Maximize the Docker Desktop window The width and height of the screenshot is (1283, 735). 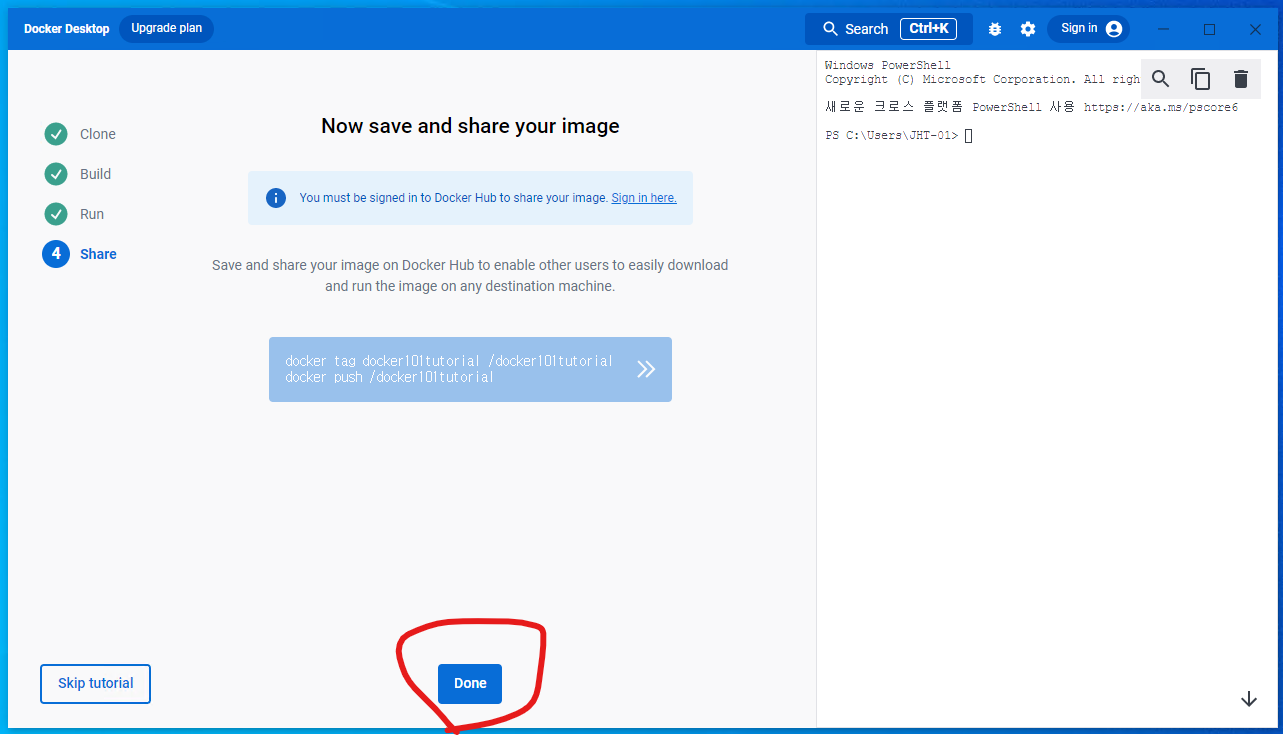click(x=1209, y=29)
